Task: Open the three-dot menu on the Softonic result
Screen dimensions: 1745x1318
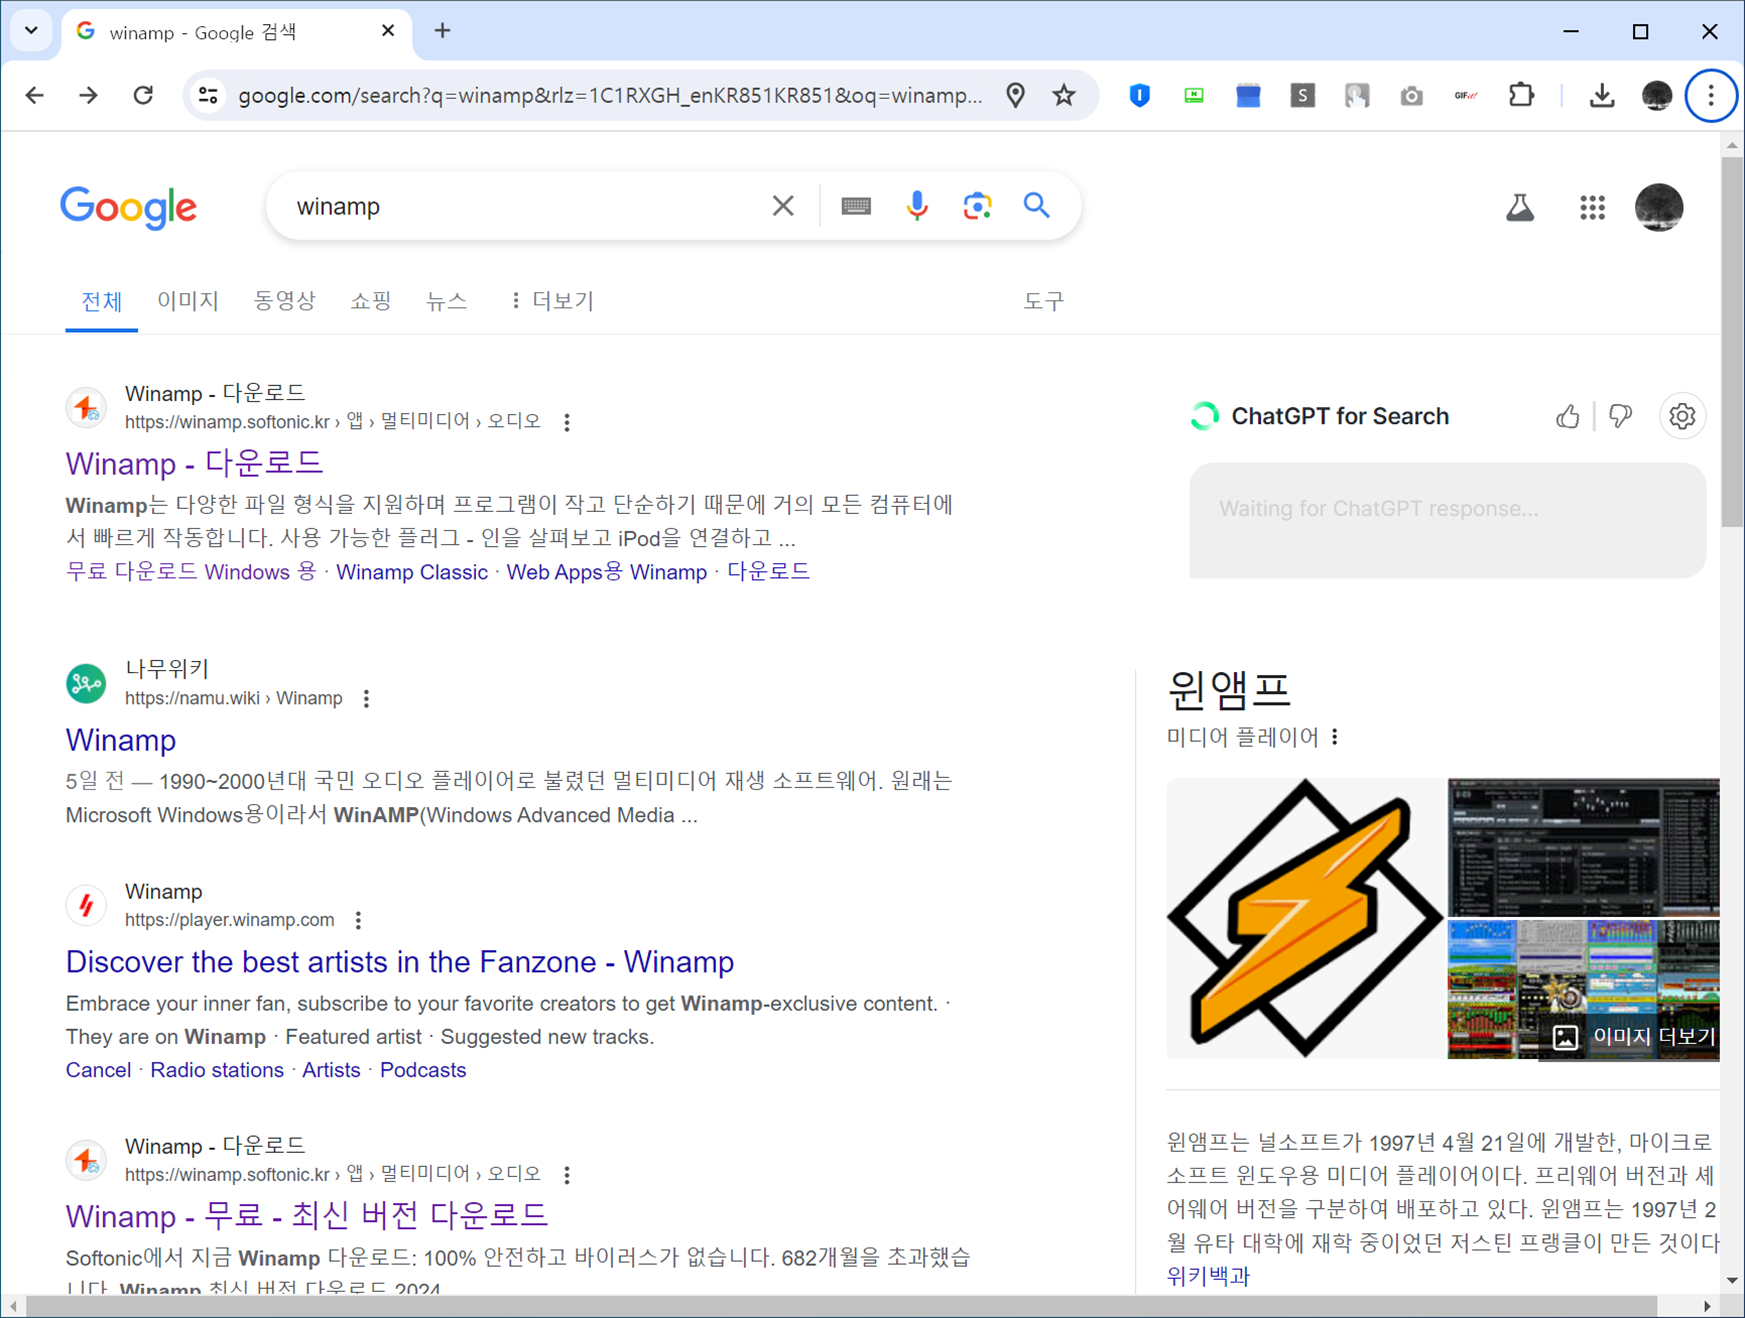Action: click(566, 422)
